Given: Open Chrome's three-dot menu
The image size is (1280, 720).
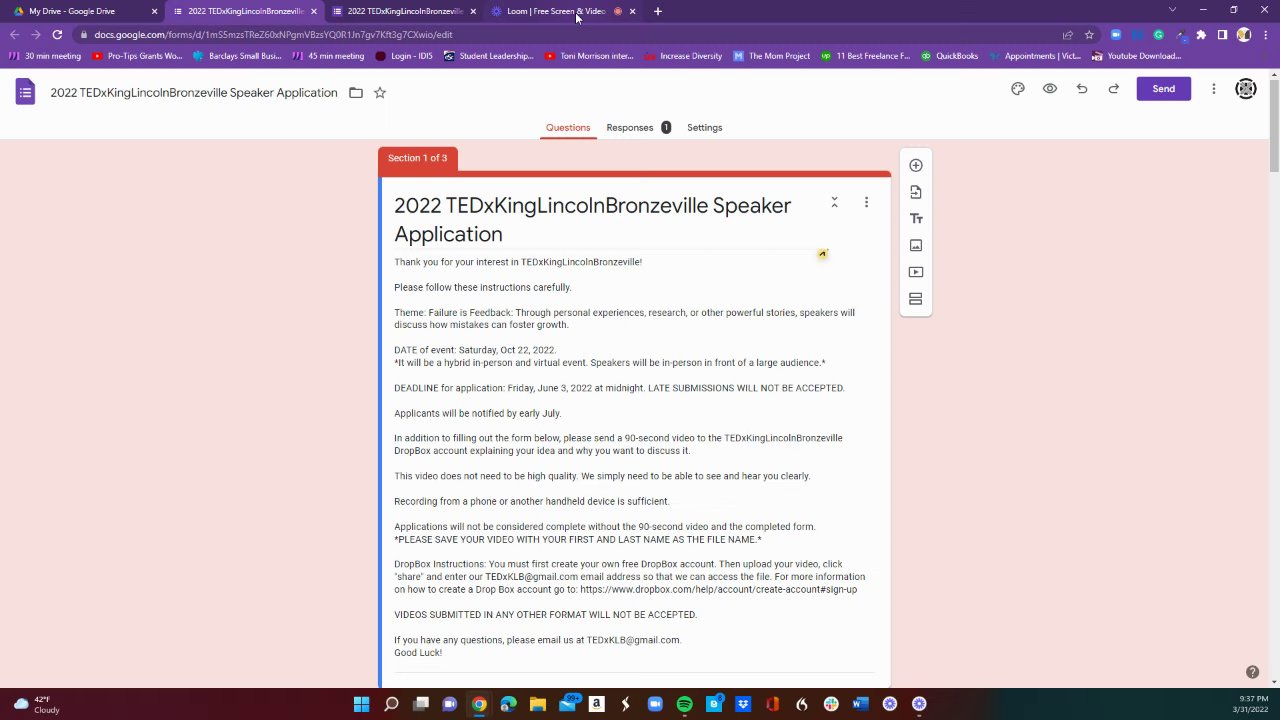Looking at the screenshot, I should [1264, 35].
